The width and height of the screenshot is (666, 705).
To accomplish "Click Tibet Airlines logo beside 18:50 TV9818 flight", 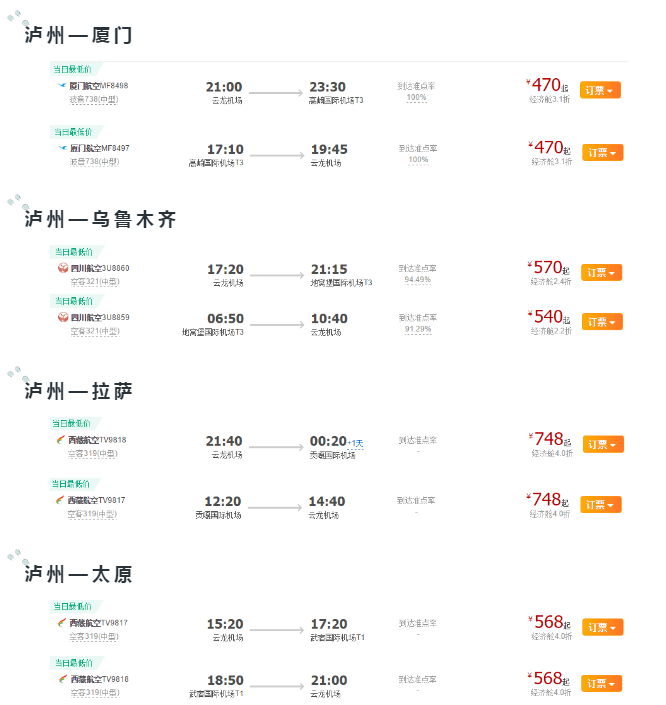I will pyautogui.click(x=63, y=679).
